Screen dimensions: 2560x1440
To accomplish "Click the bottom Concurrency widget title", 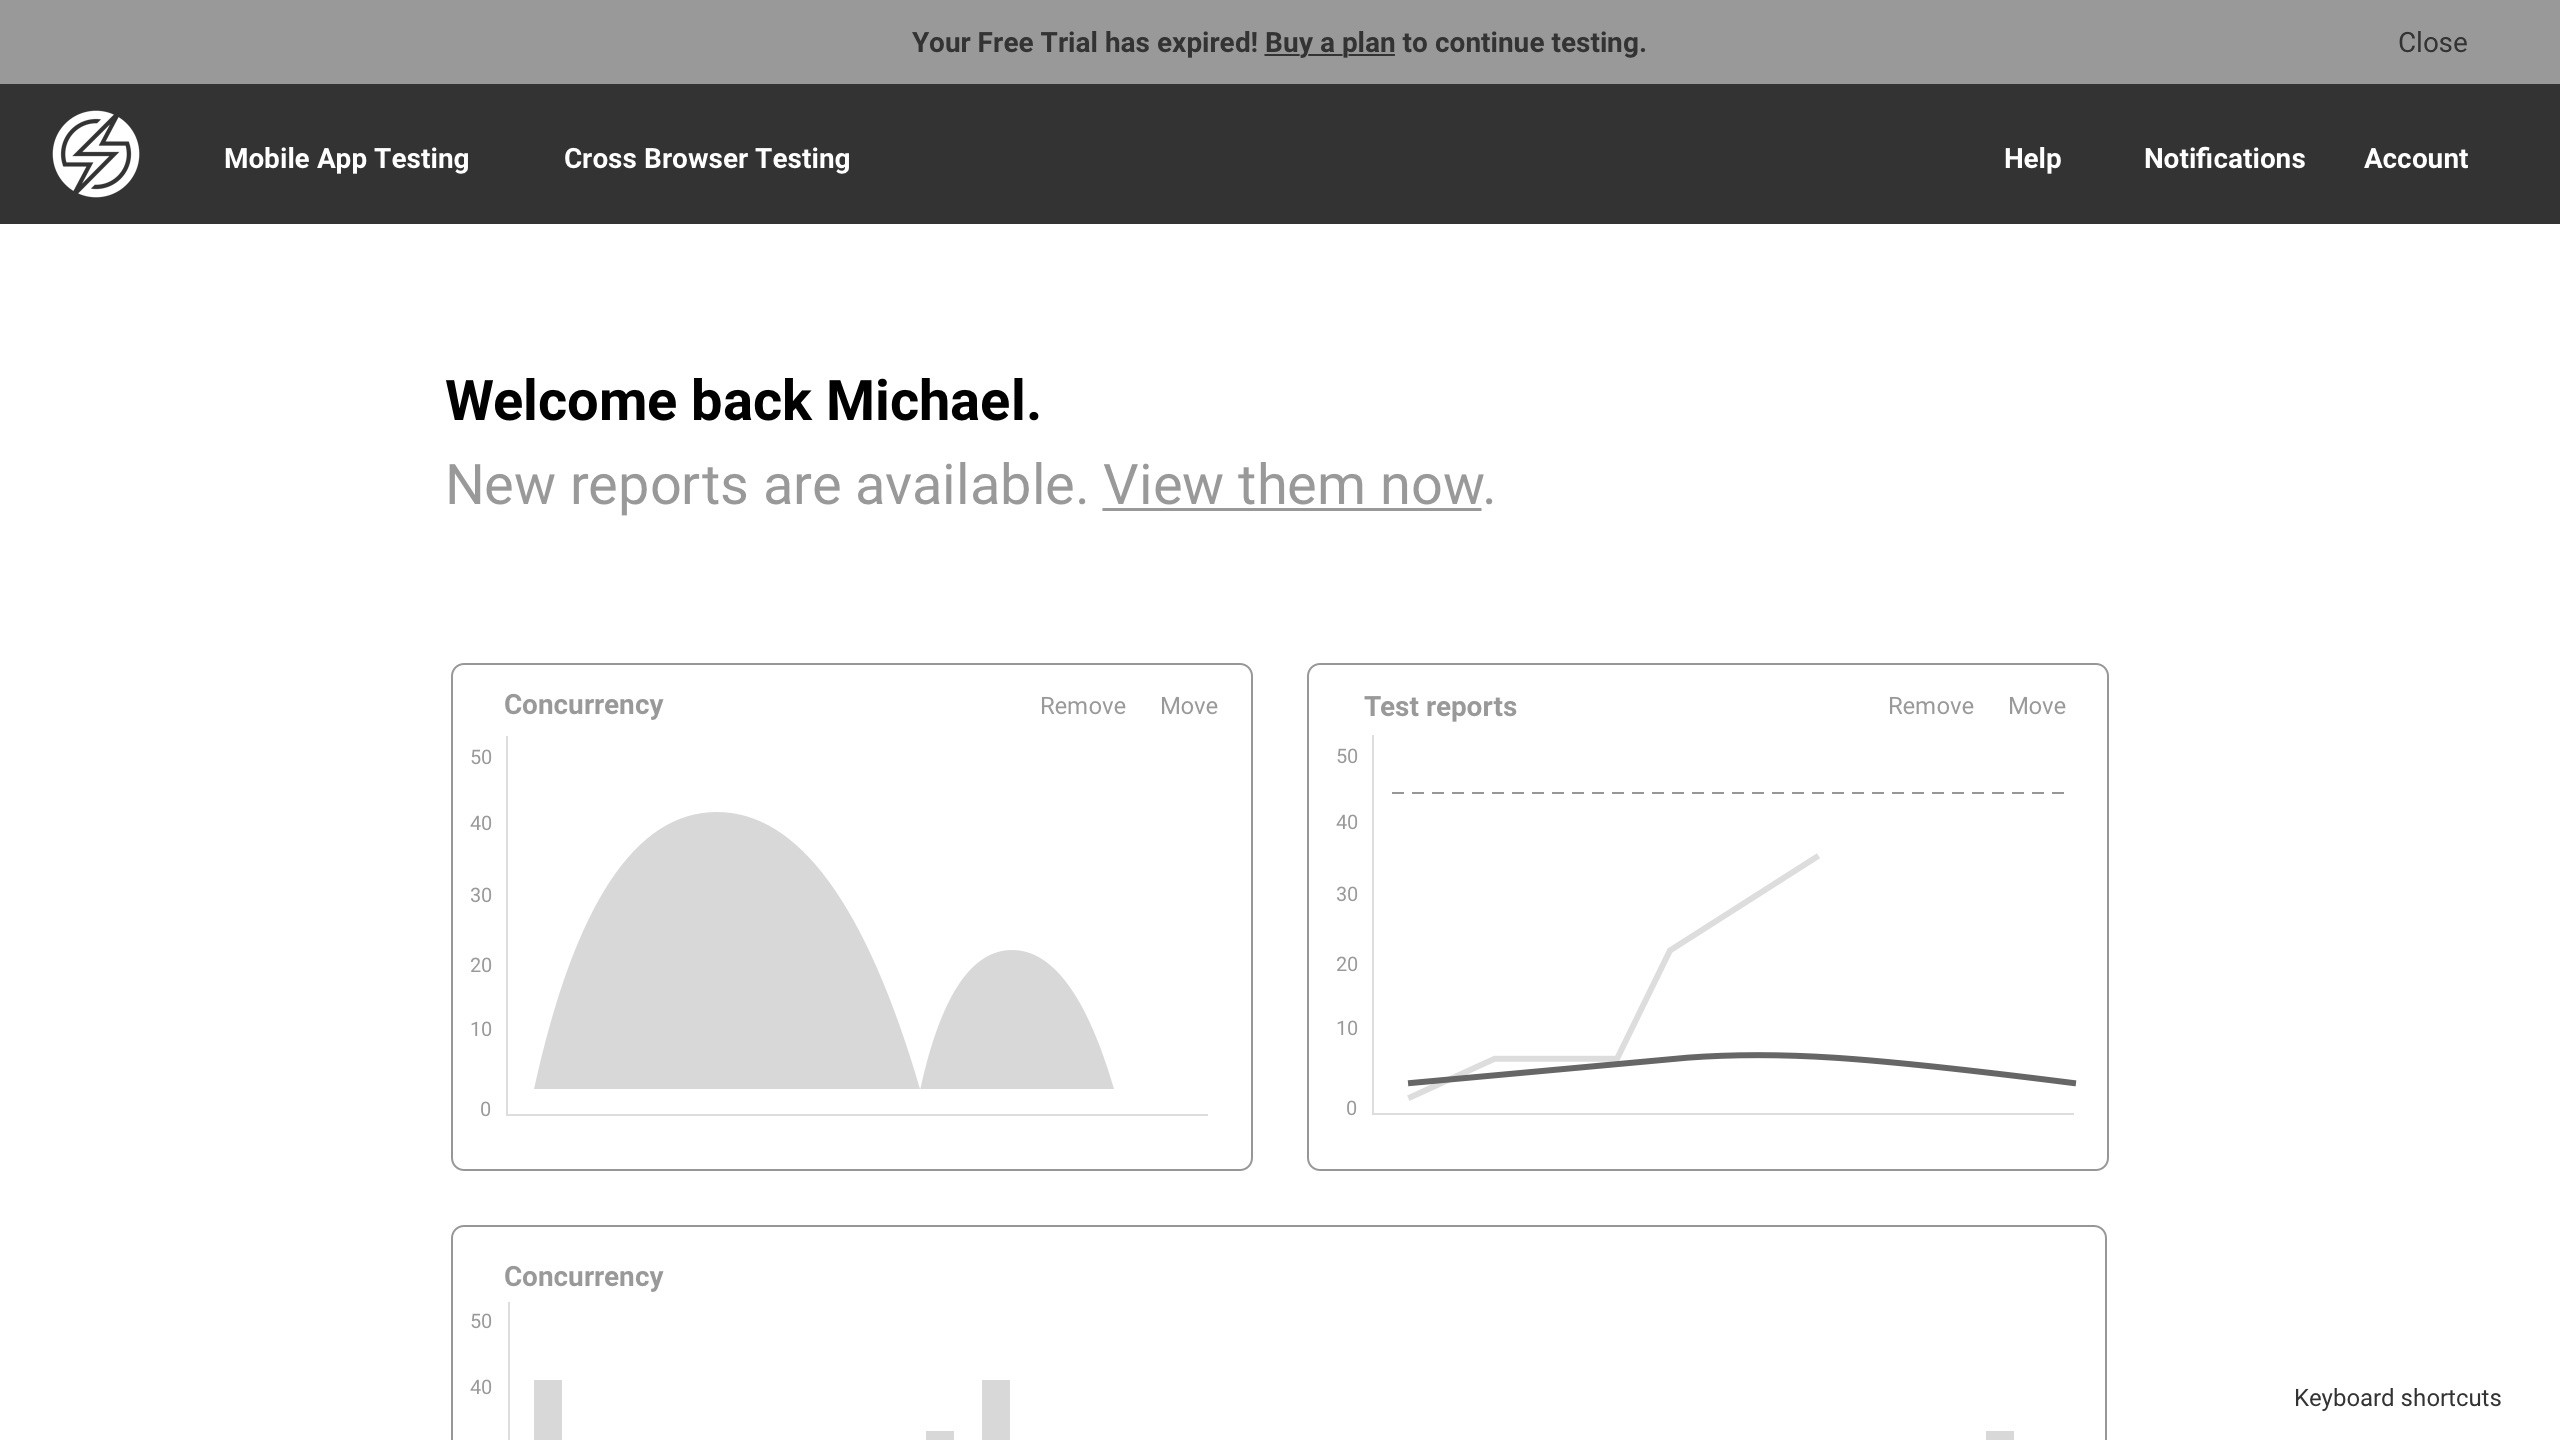I will pyautogui.click(x=583, y=1277).
